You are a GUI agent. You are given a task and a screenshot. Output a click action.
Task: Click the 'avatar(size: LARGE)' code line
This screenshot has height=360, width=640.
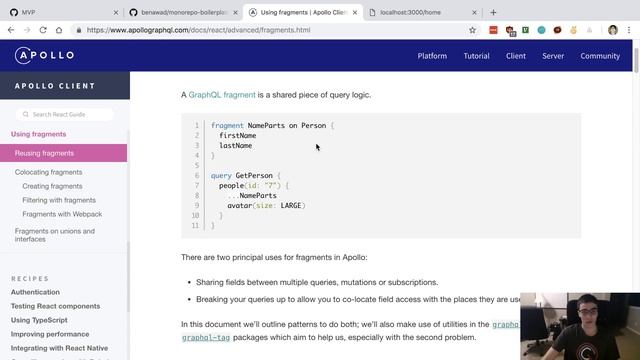(x=266, y=205)
